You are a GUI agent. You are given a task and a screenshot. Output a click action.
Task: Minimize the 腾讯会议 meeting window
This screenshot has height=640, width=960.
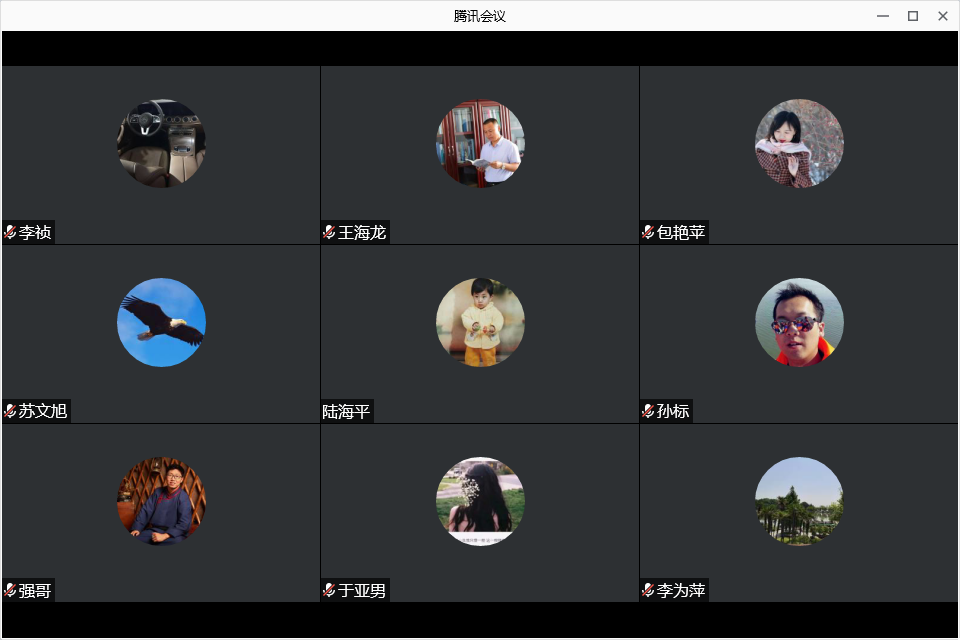pos(883,16)
